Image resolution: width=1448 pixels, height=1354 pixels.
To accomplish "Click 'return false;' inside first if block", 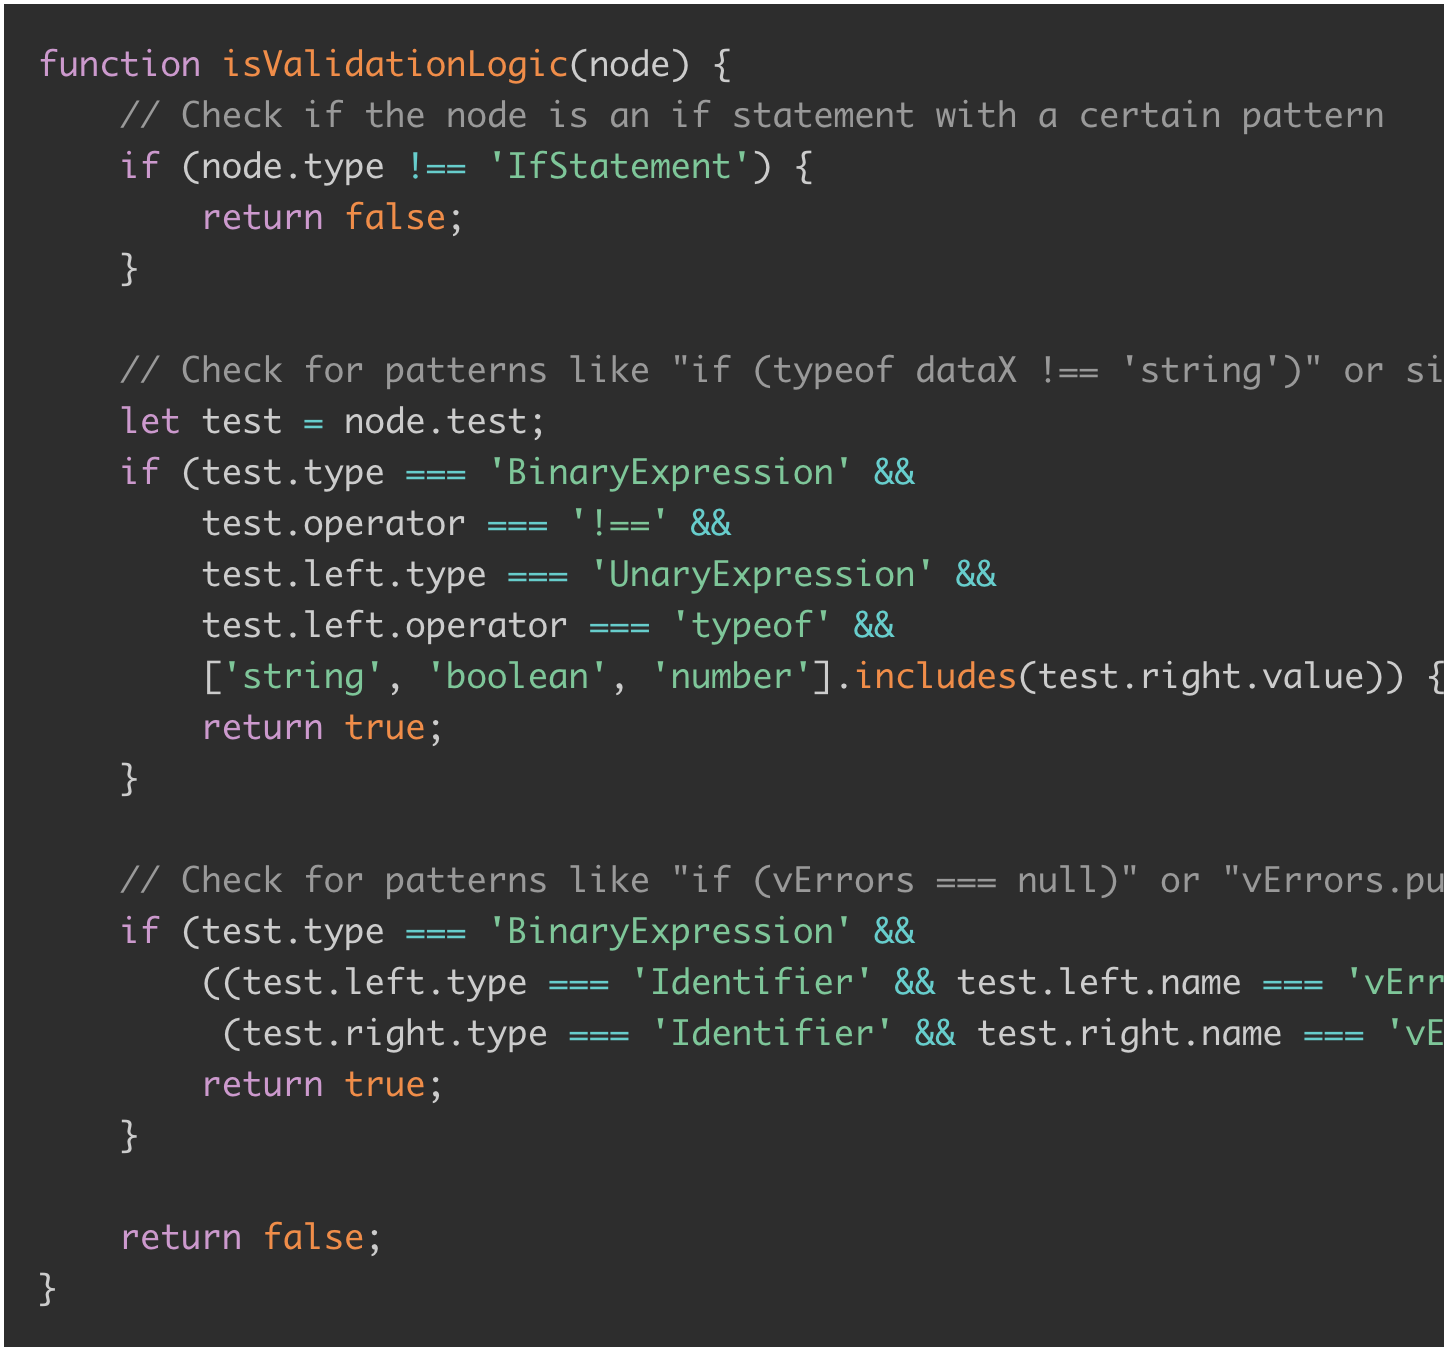I will [333, 217].
